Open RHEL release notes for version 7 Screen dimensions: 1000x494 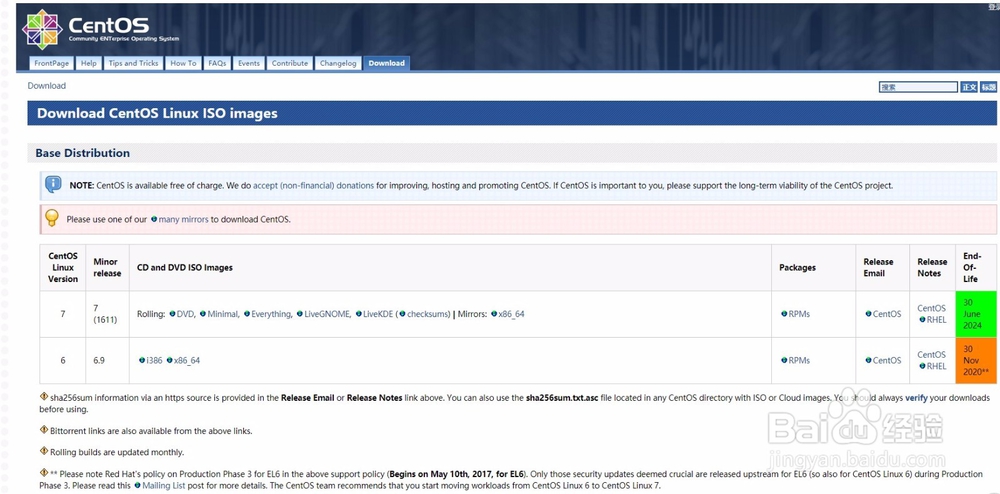click(936, 319)
